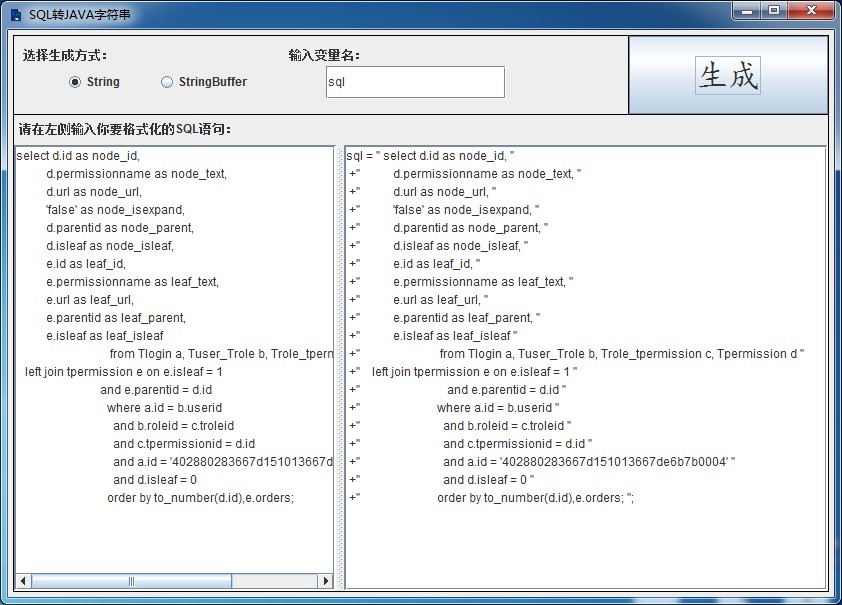Click the variable name input field
The width and height of the screenshot is (842, 605).
tap(415, 82)
